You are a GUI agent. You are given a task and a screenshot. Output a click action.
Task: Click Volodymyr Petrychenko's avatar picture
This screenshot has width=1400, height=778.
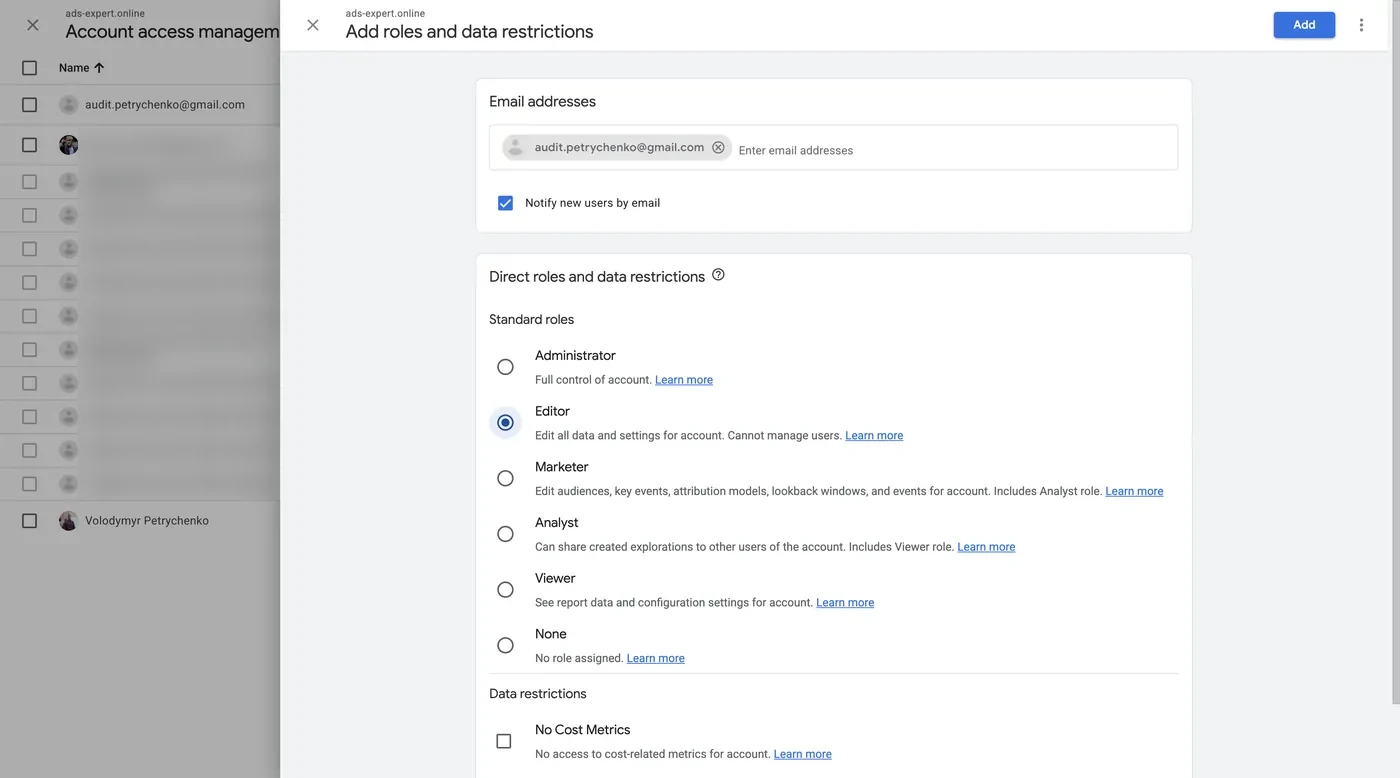tap(68, 521)
